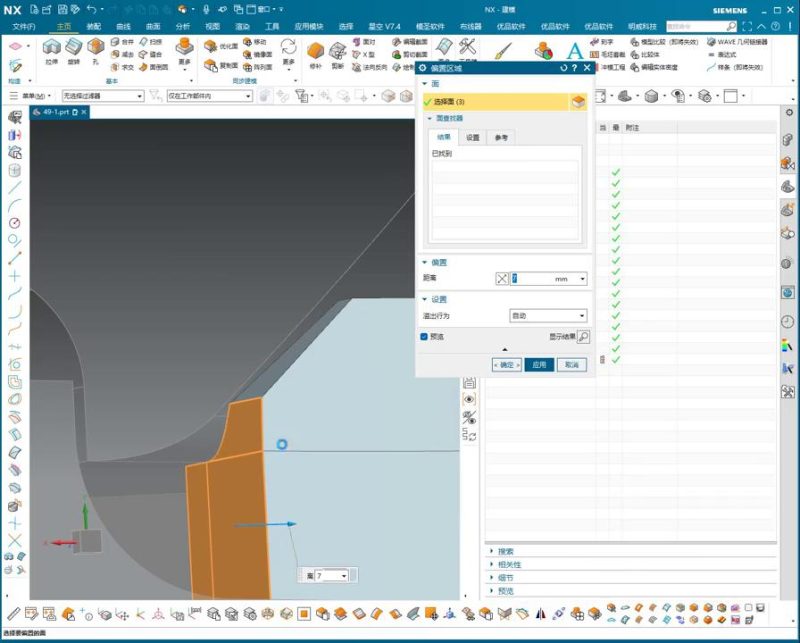This screenshot has width=800, height=643.
Task: Select the 孔 (Hole) tool in ribbon
Action: [96, 48]
